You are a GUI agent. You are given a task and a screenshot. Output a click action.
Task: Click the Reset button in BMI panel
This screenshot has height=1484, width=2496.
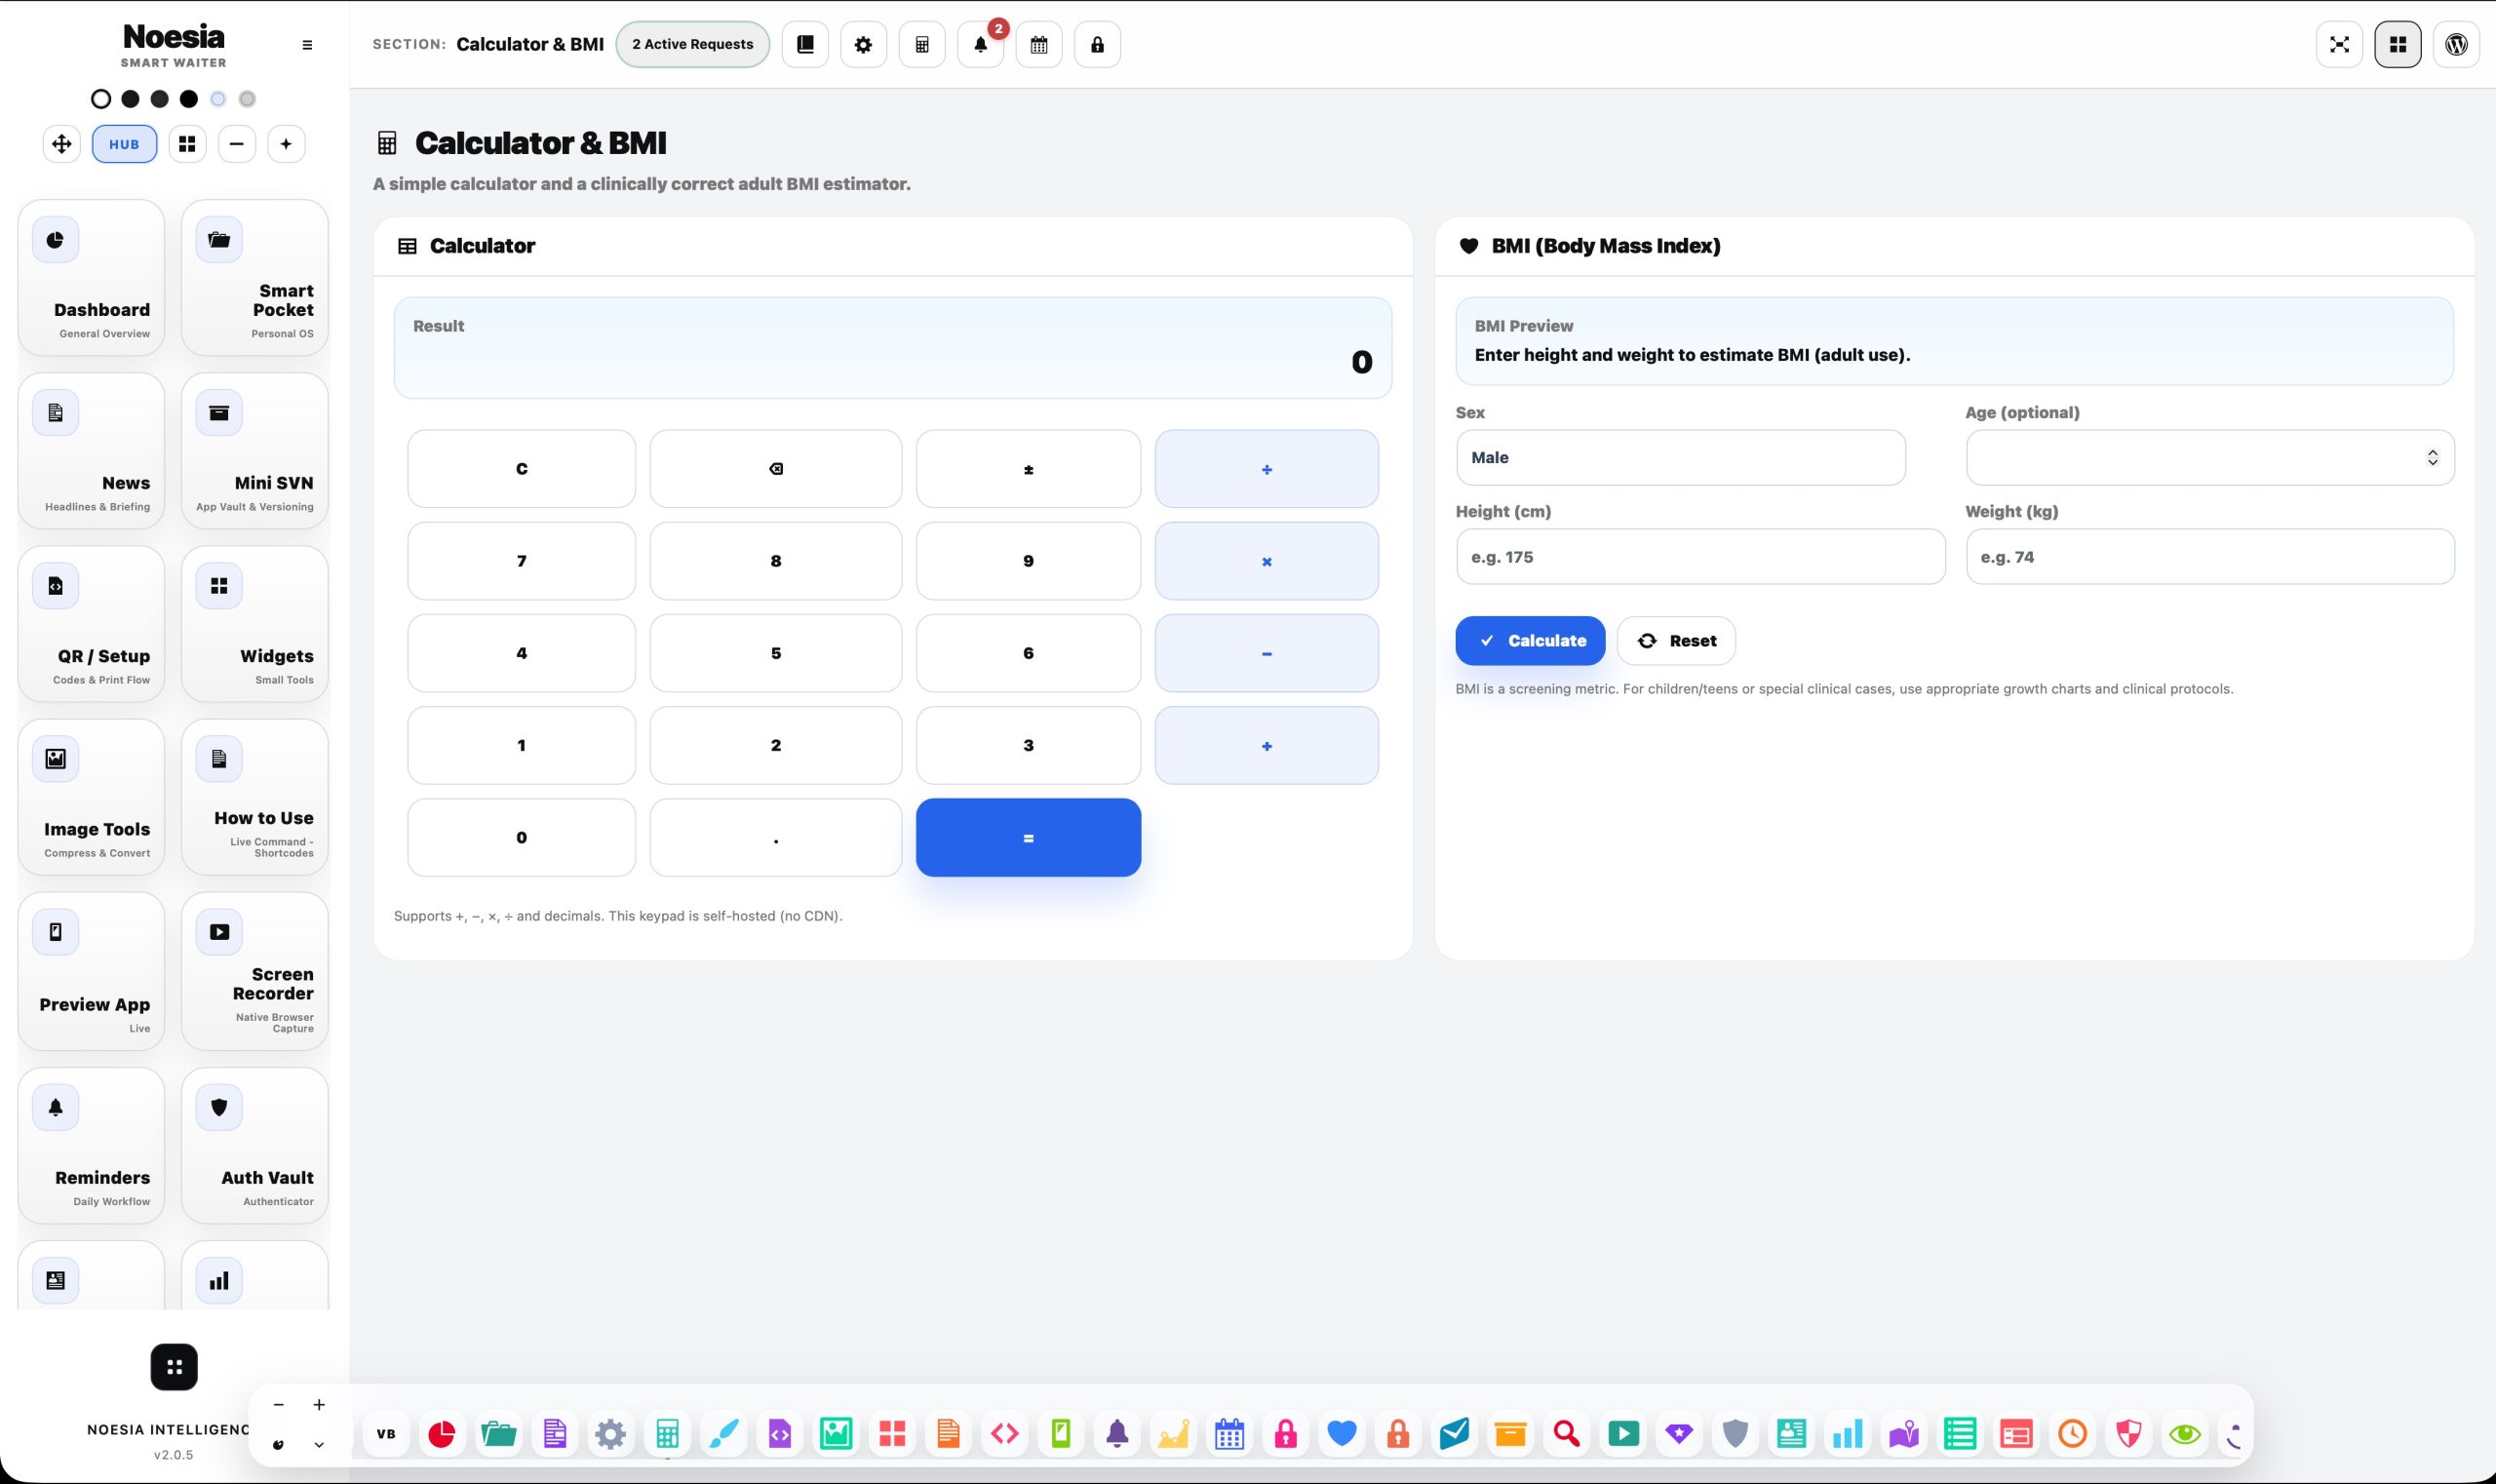[1676, 640]
